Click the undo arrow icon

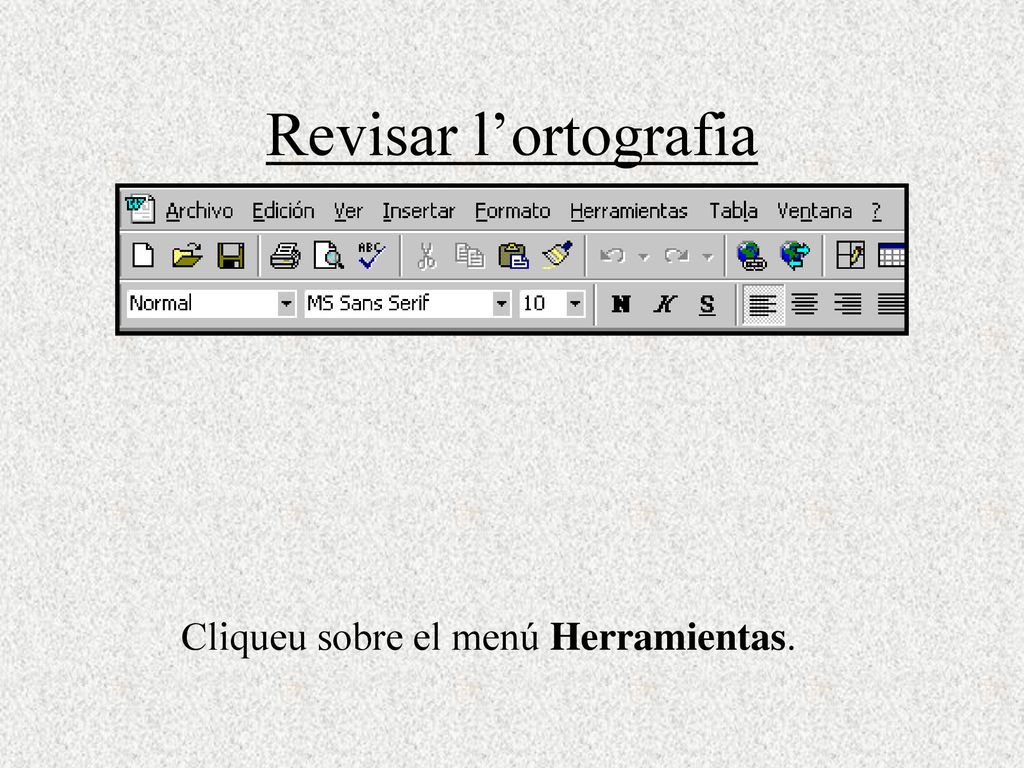coord(613,255)
